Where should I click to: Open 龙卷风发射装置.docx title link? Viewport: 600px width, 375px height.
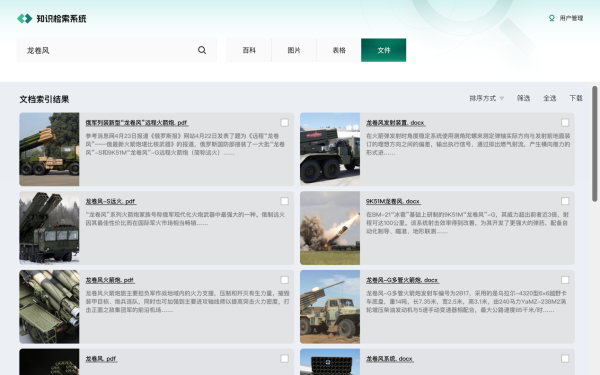coord(396,123)
